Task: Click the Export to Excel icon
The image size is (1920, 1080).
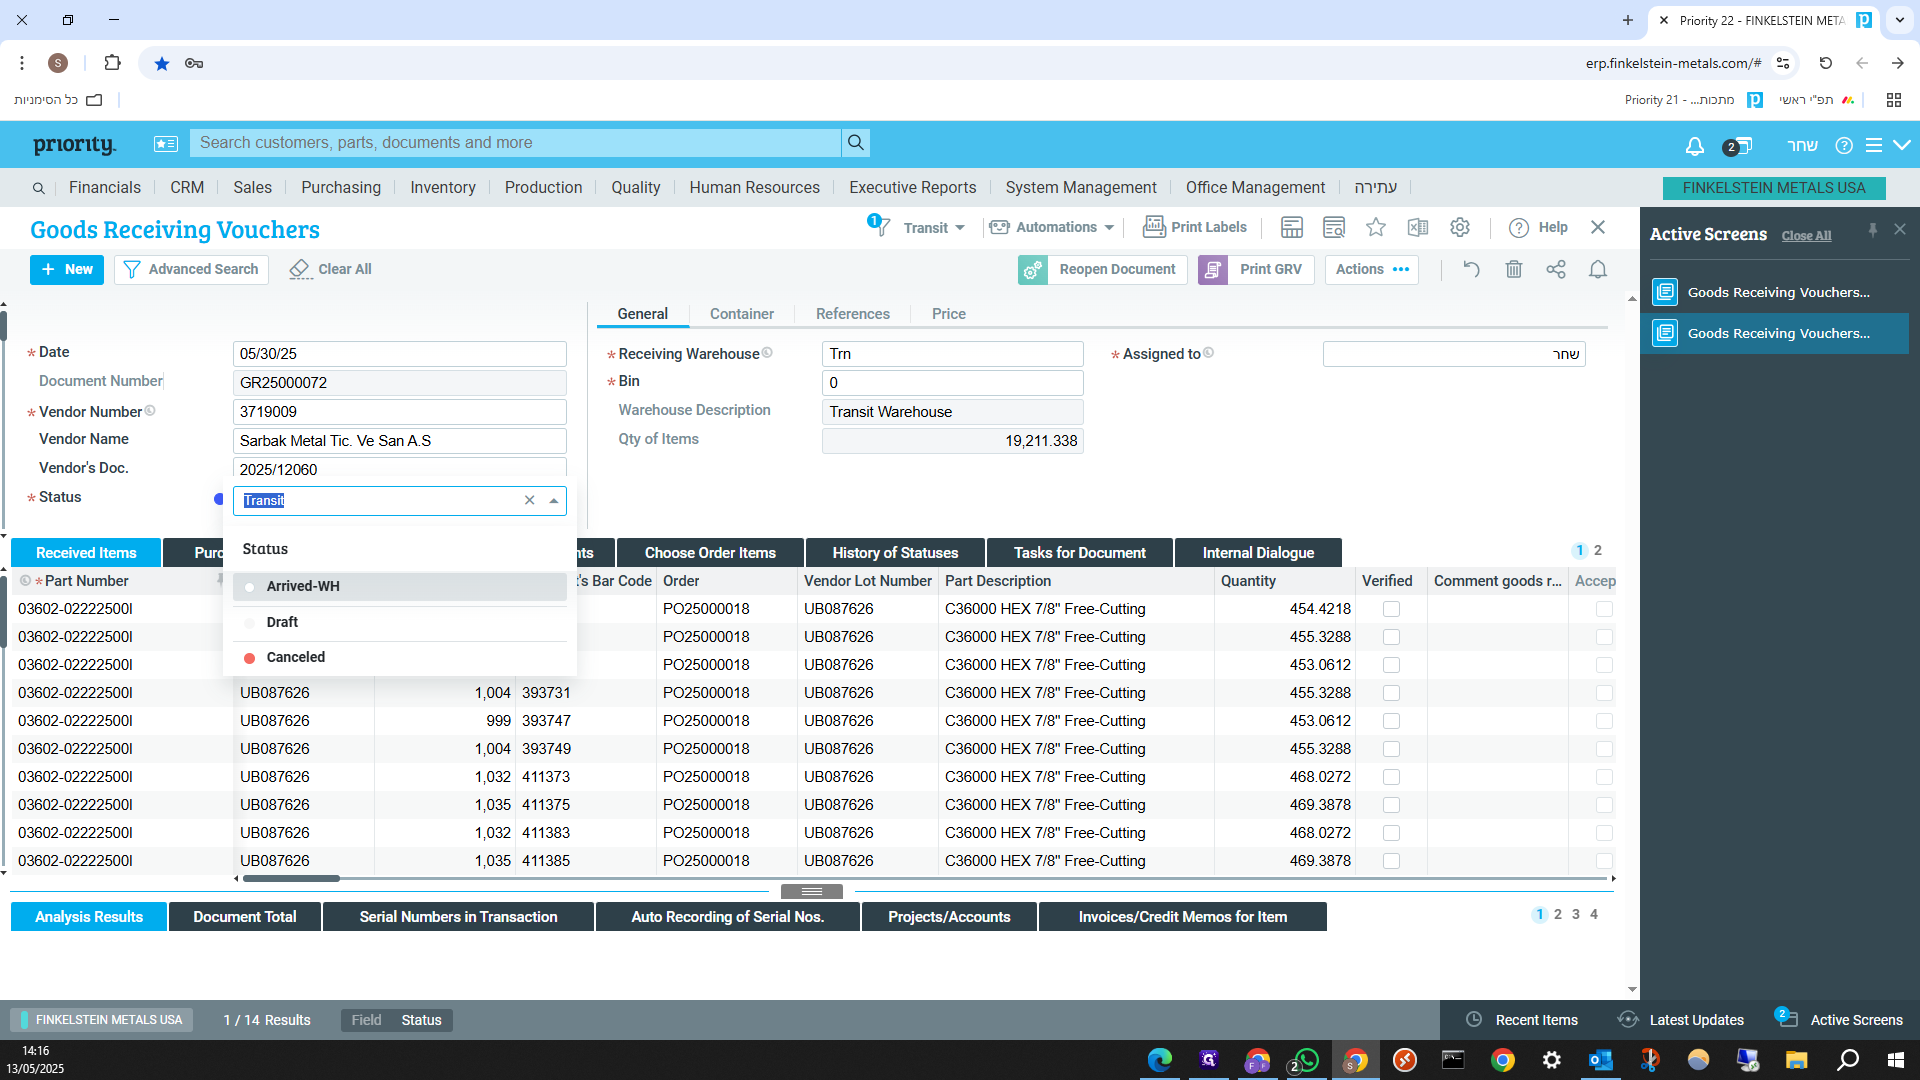Action: (1418, 228)
